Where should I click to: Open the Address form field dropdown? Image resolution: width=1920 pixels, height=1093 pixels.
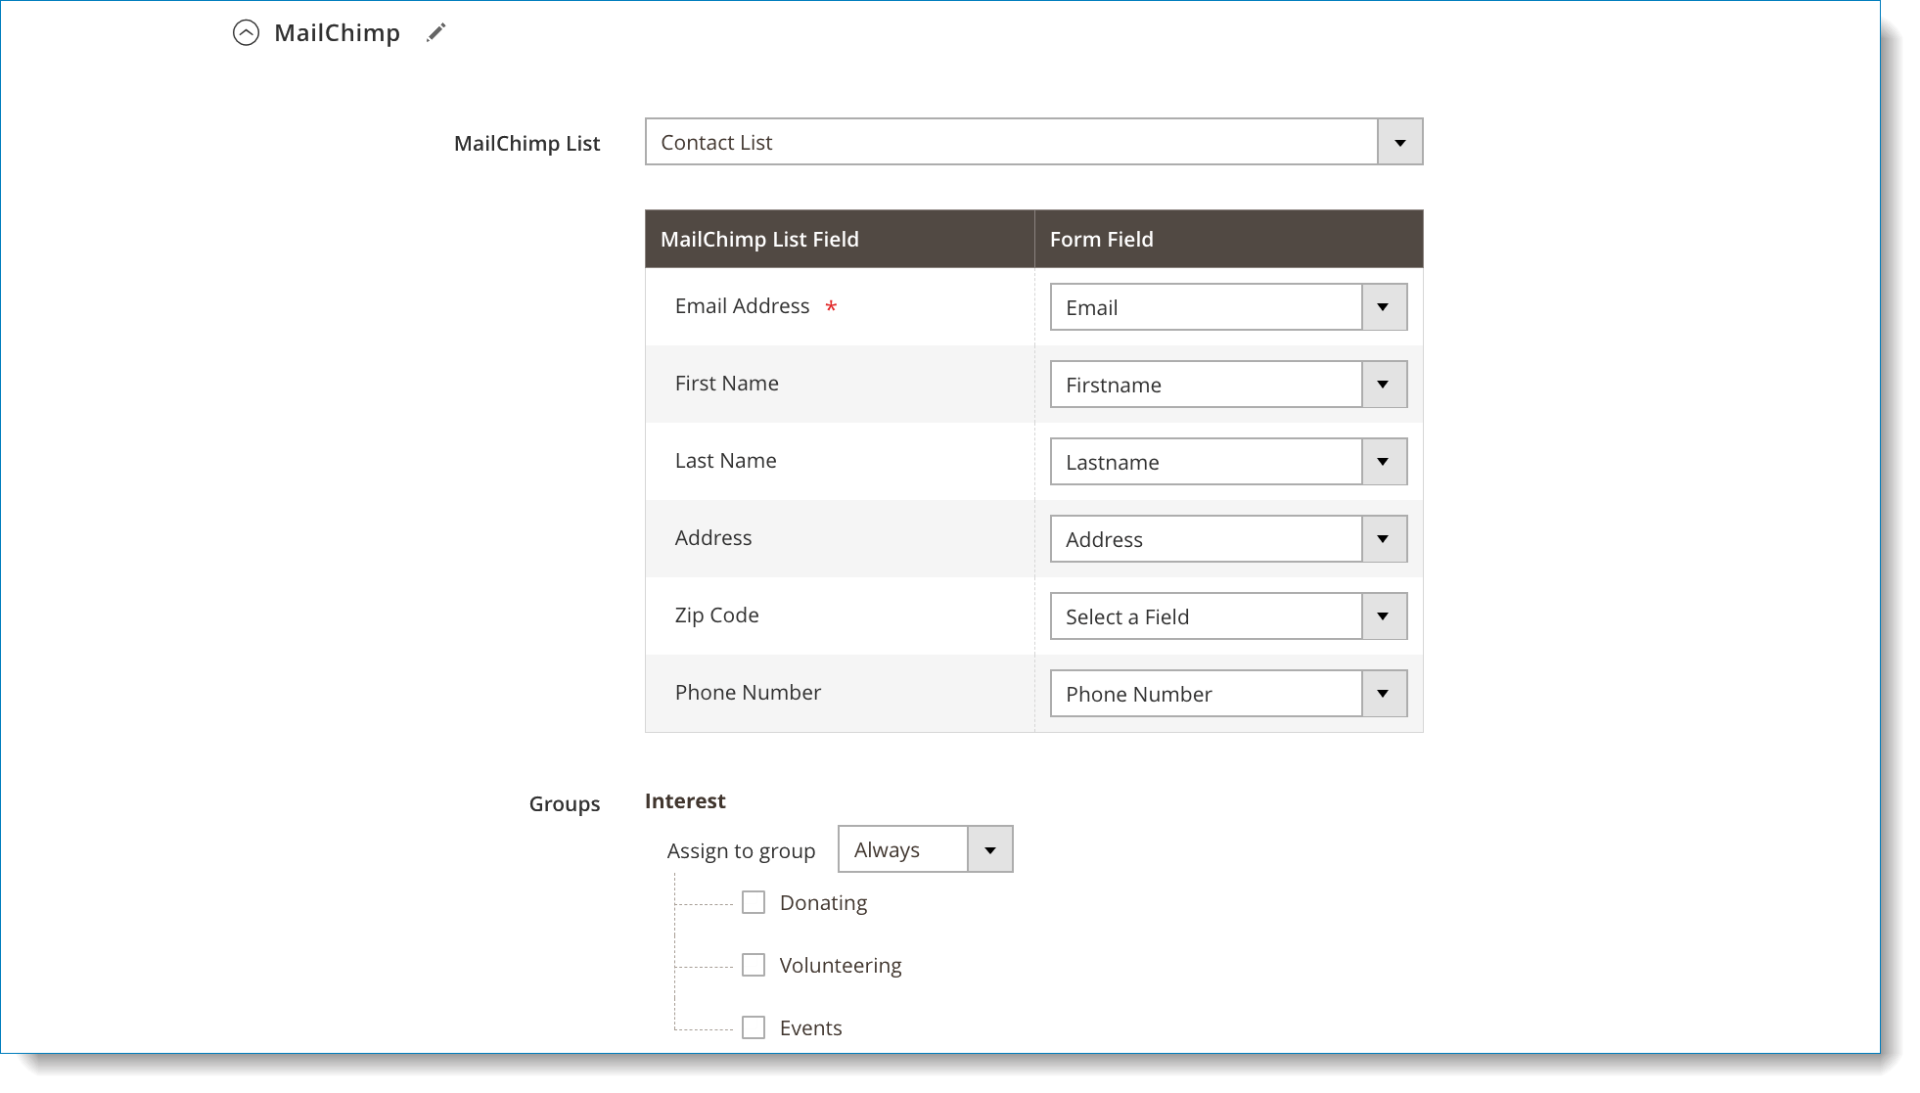coord(1228,539)
